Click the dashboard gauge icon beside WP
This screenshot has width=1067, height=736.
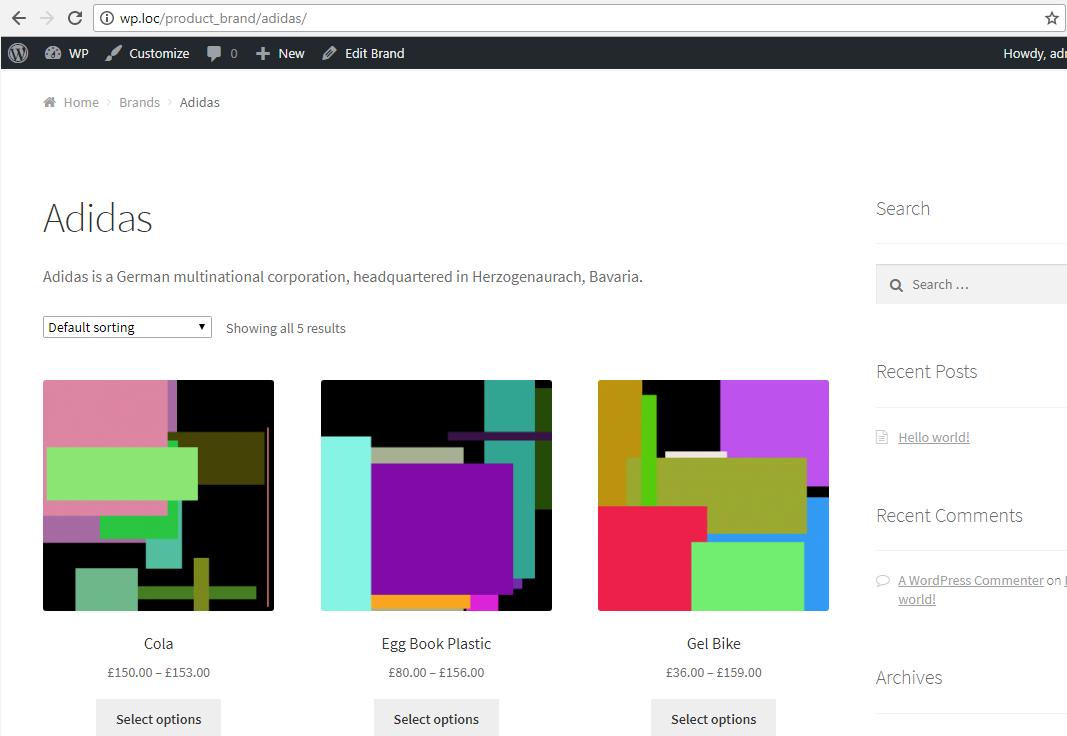(x=52, y=53)
